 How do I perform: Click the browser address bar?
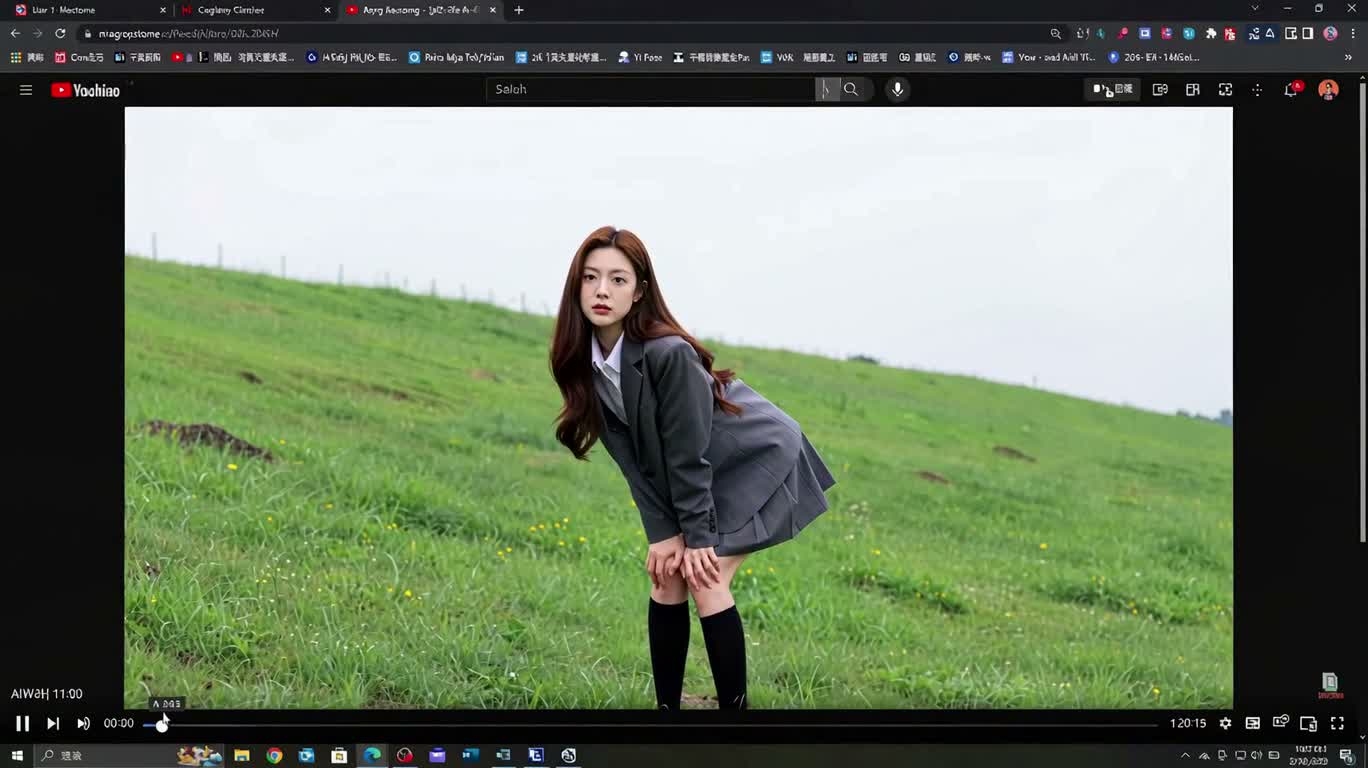point(560,33)
